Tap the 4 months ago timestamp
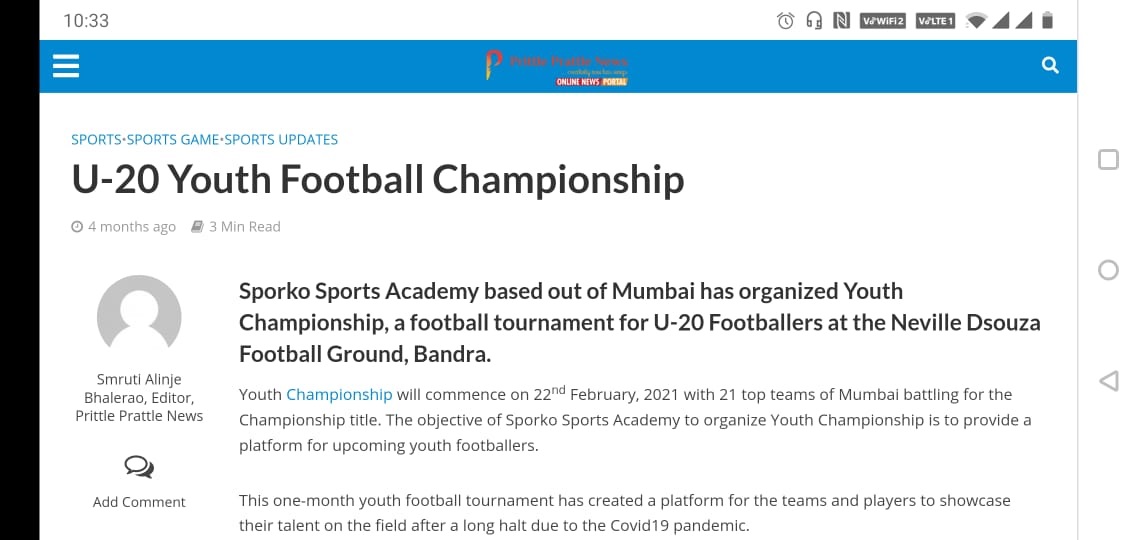 (x=131, y=227)
